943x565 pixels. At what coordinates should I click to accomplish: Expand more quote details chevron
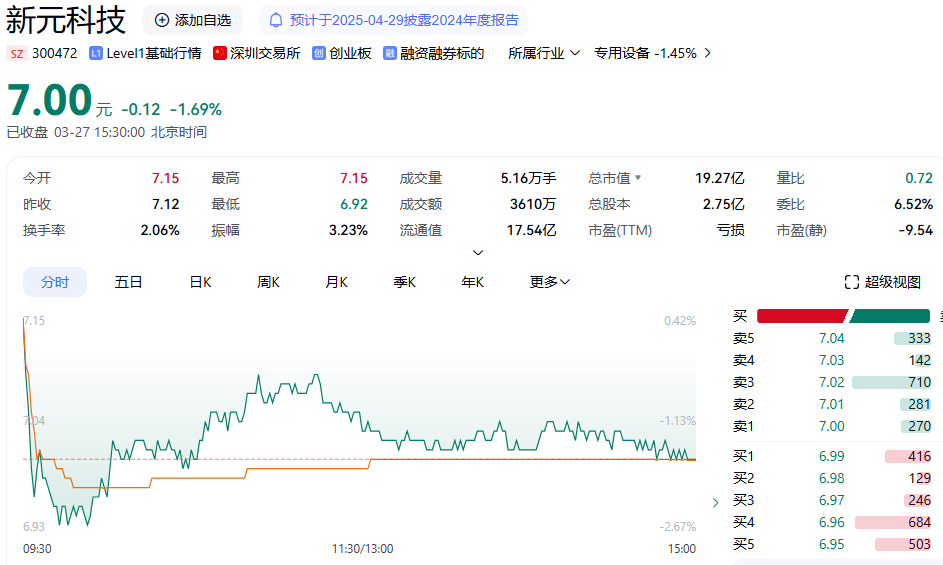pyautogui.click(x=478, y=253)
